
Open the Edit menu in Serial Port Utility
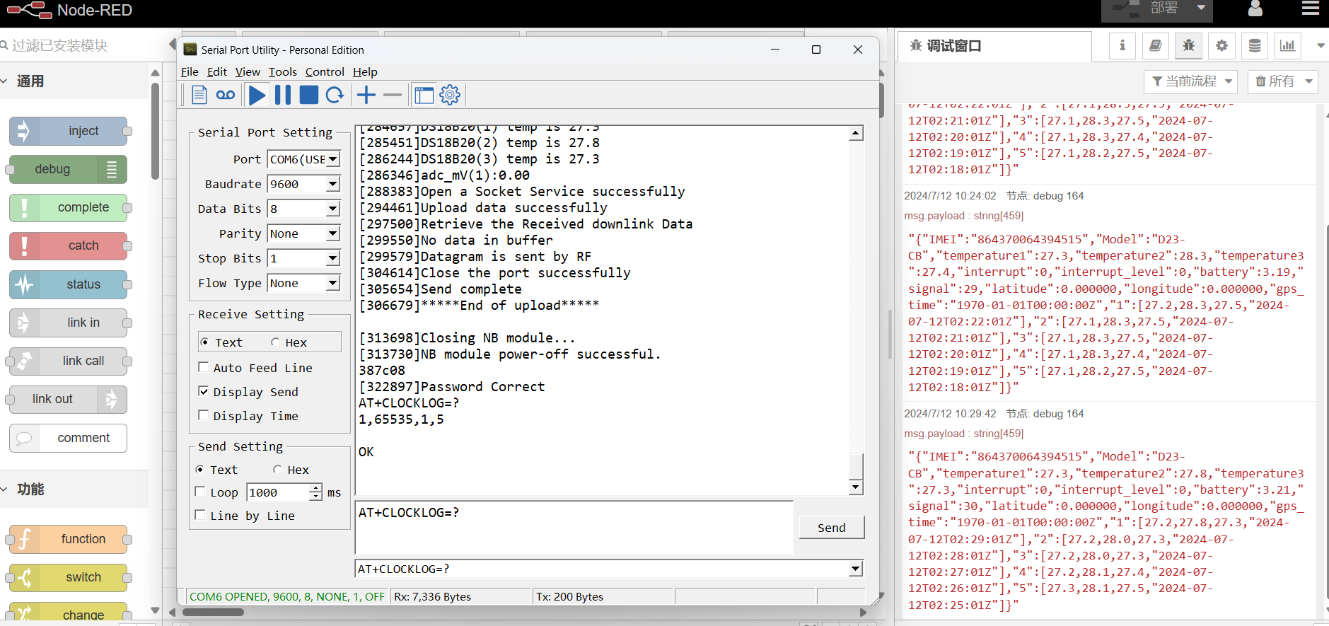tap(217, 72)
